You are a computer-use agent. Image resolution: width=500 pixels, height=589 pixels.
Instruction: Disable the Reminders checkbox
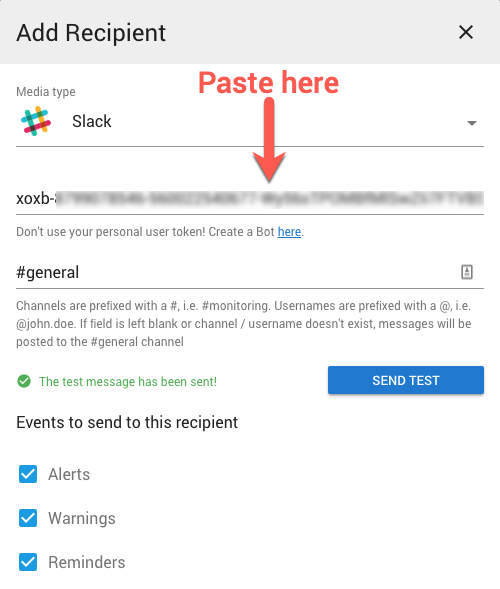pos(28,562)
